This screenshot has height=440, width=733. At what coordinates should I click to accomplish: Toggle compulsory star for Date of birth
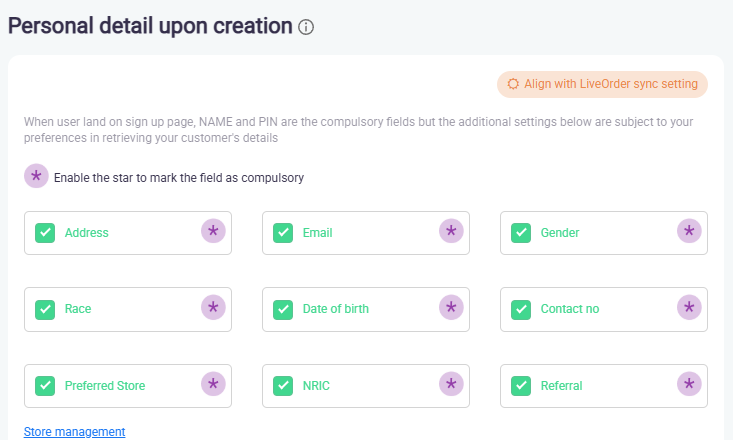(x=451, y=308)
